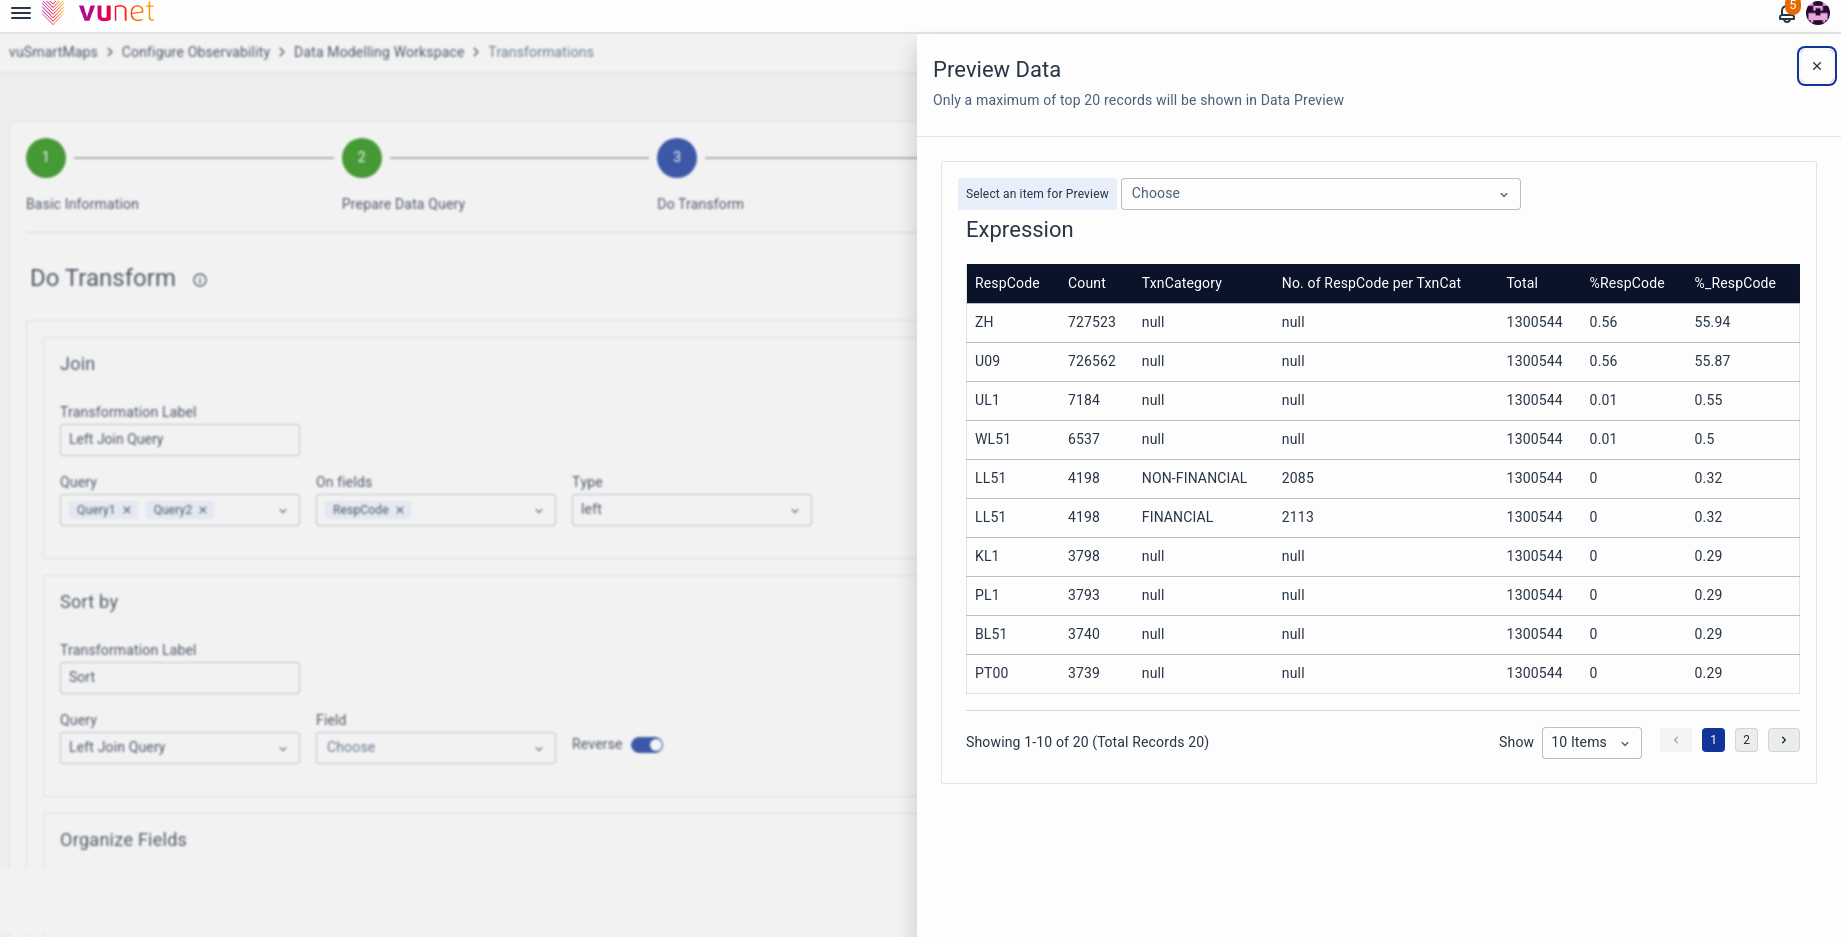Click the Sort transformation label field
This screenshot has width=1841, height=937.
(180, 677)
